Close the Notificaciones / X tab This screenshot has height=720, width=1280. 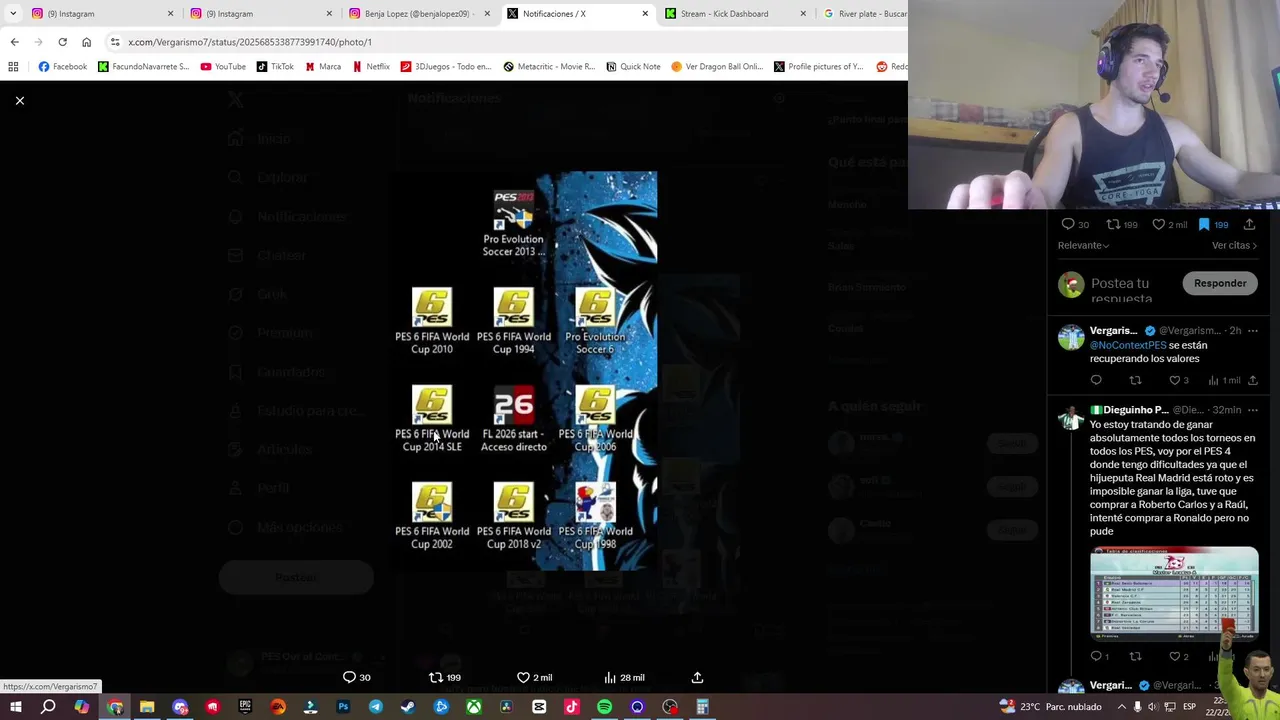click(645, 14)
